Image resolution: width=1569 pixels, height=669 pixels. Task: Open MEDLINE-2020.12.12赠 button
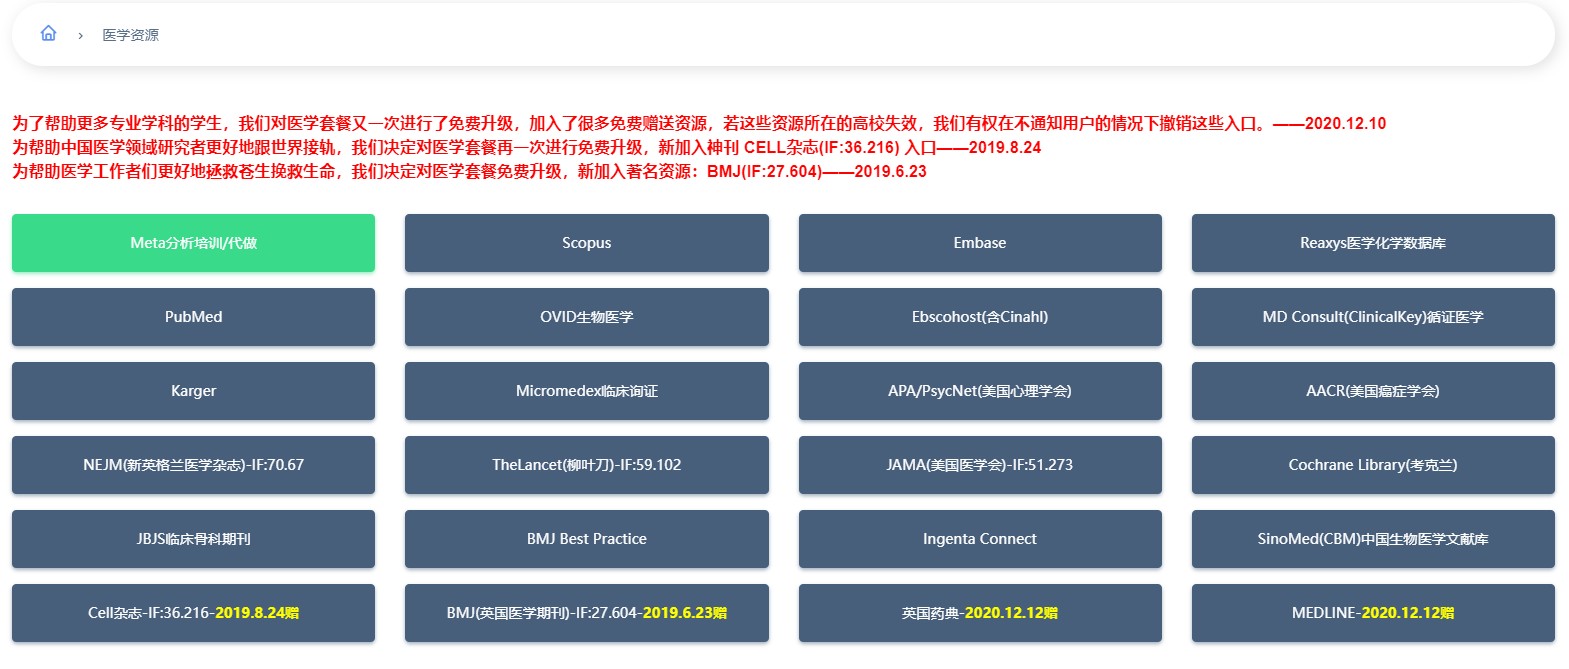(x=1373, y=613)
